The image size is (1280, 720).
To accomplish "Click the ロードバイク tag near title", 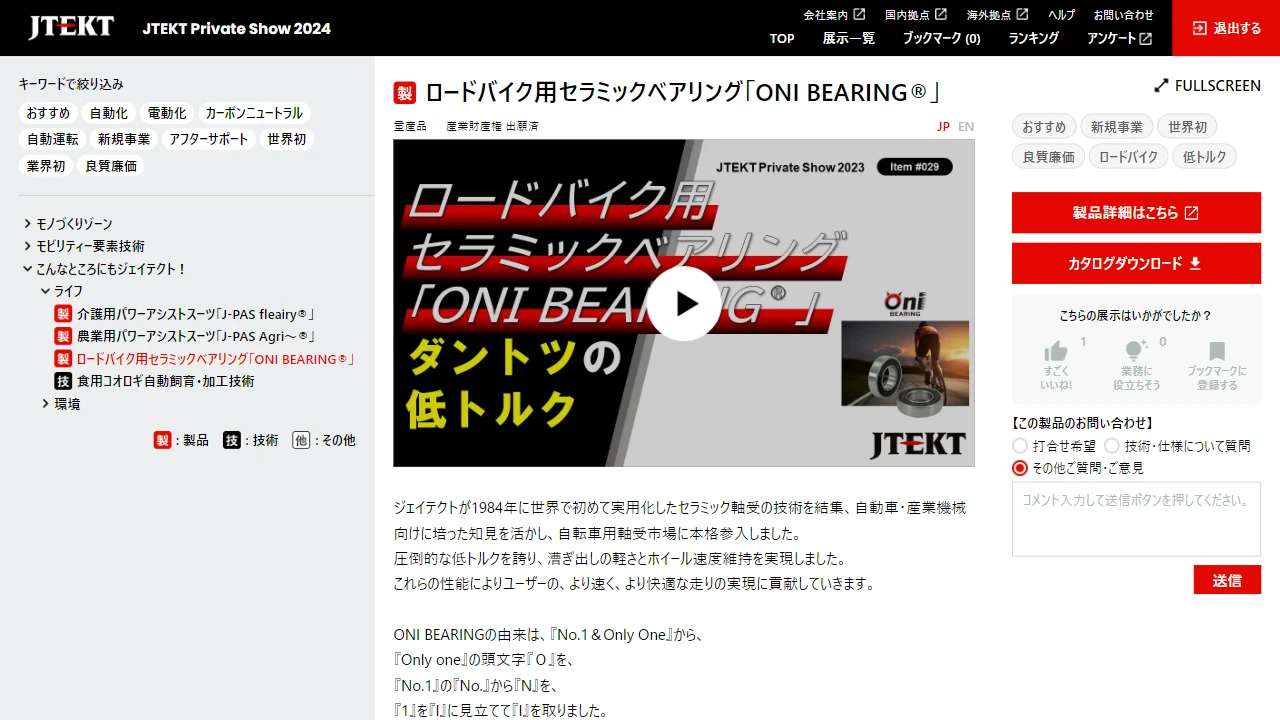I will tap(1128, 157).
